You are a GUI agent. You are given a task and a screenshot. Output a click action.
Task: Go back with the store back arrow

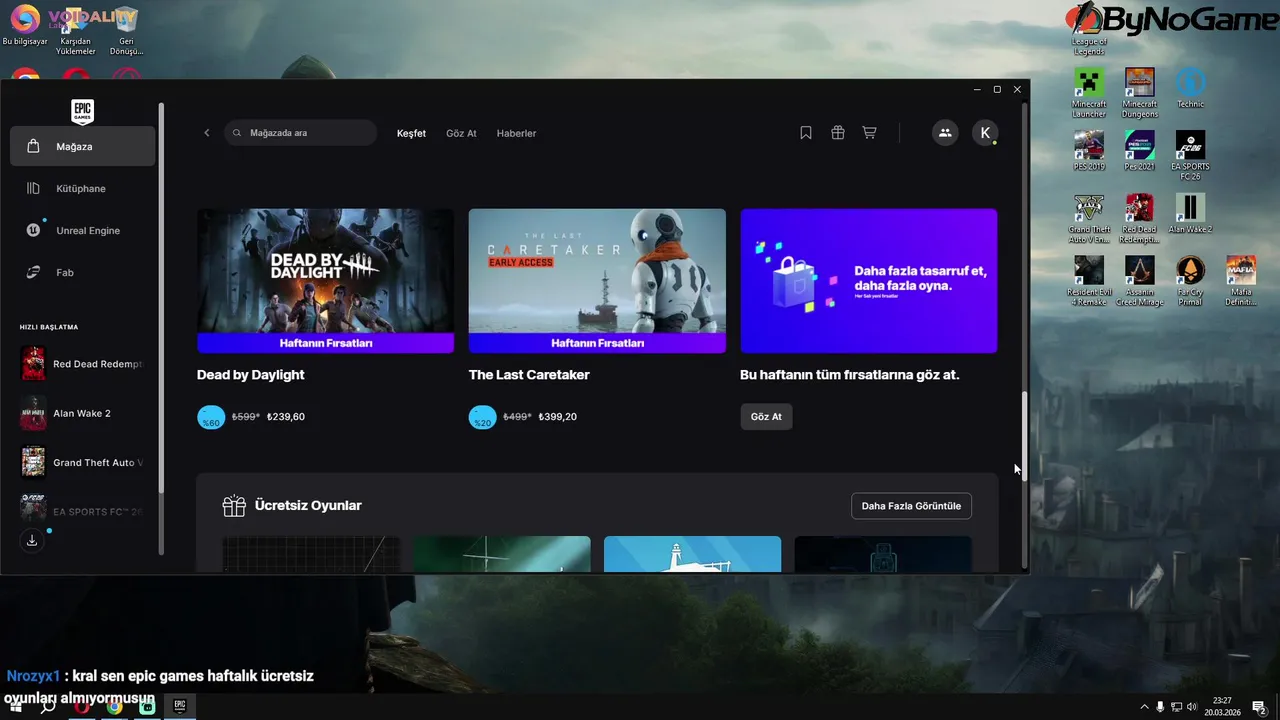pyautogui.click(x=207, y=133)
